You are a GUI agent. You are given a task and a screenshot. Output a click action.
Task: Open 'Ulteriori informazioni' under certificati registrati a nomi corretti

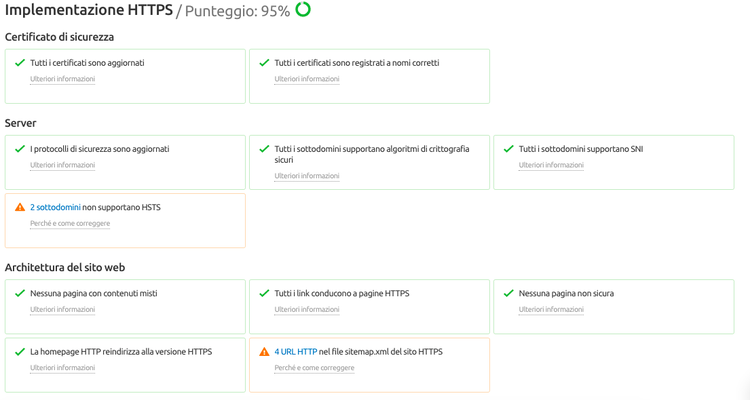point(307,79)
